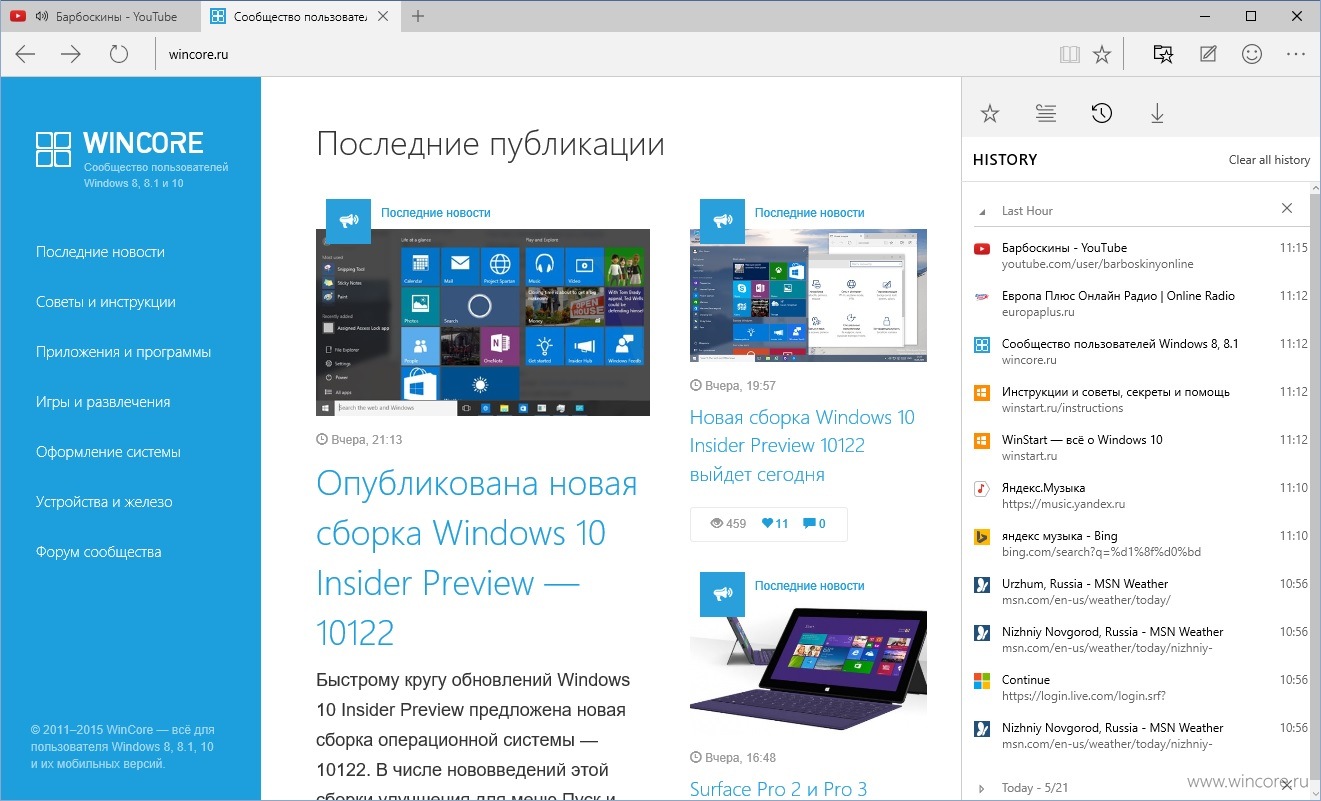Click Windows 10 desktop screenshot thumbnail
1321x801 pixels.
coord(808,295)
